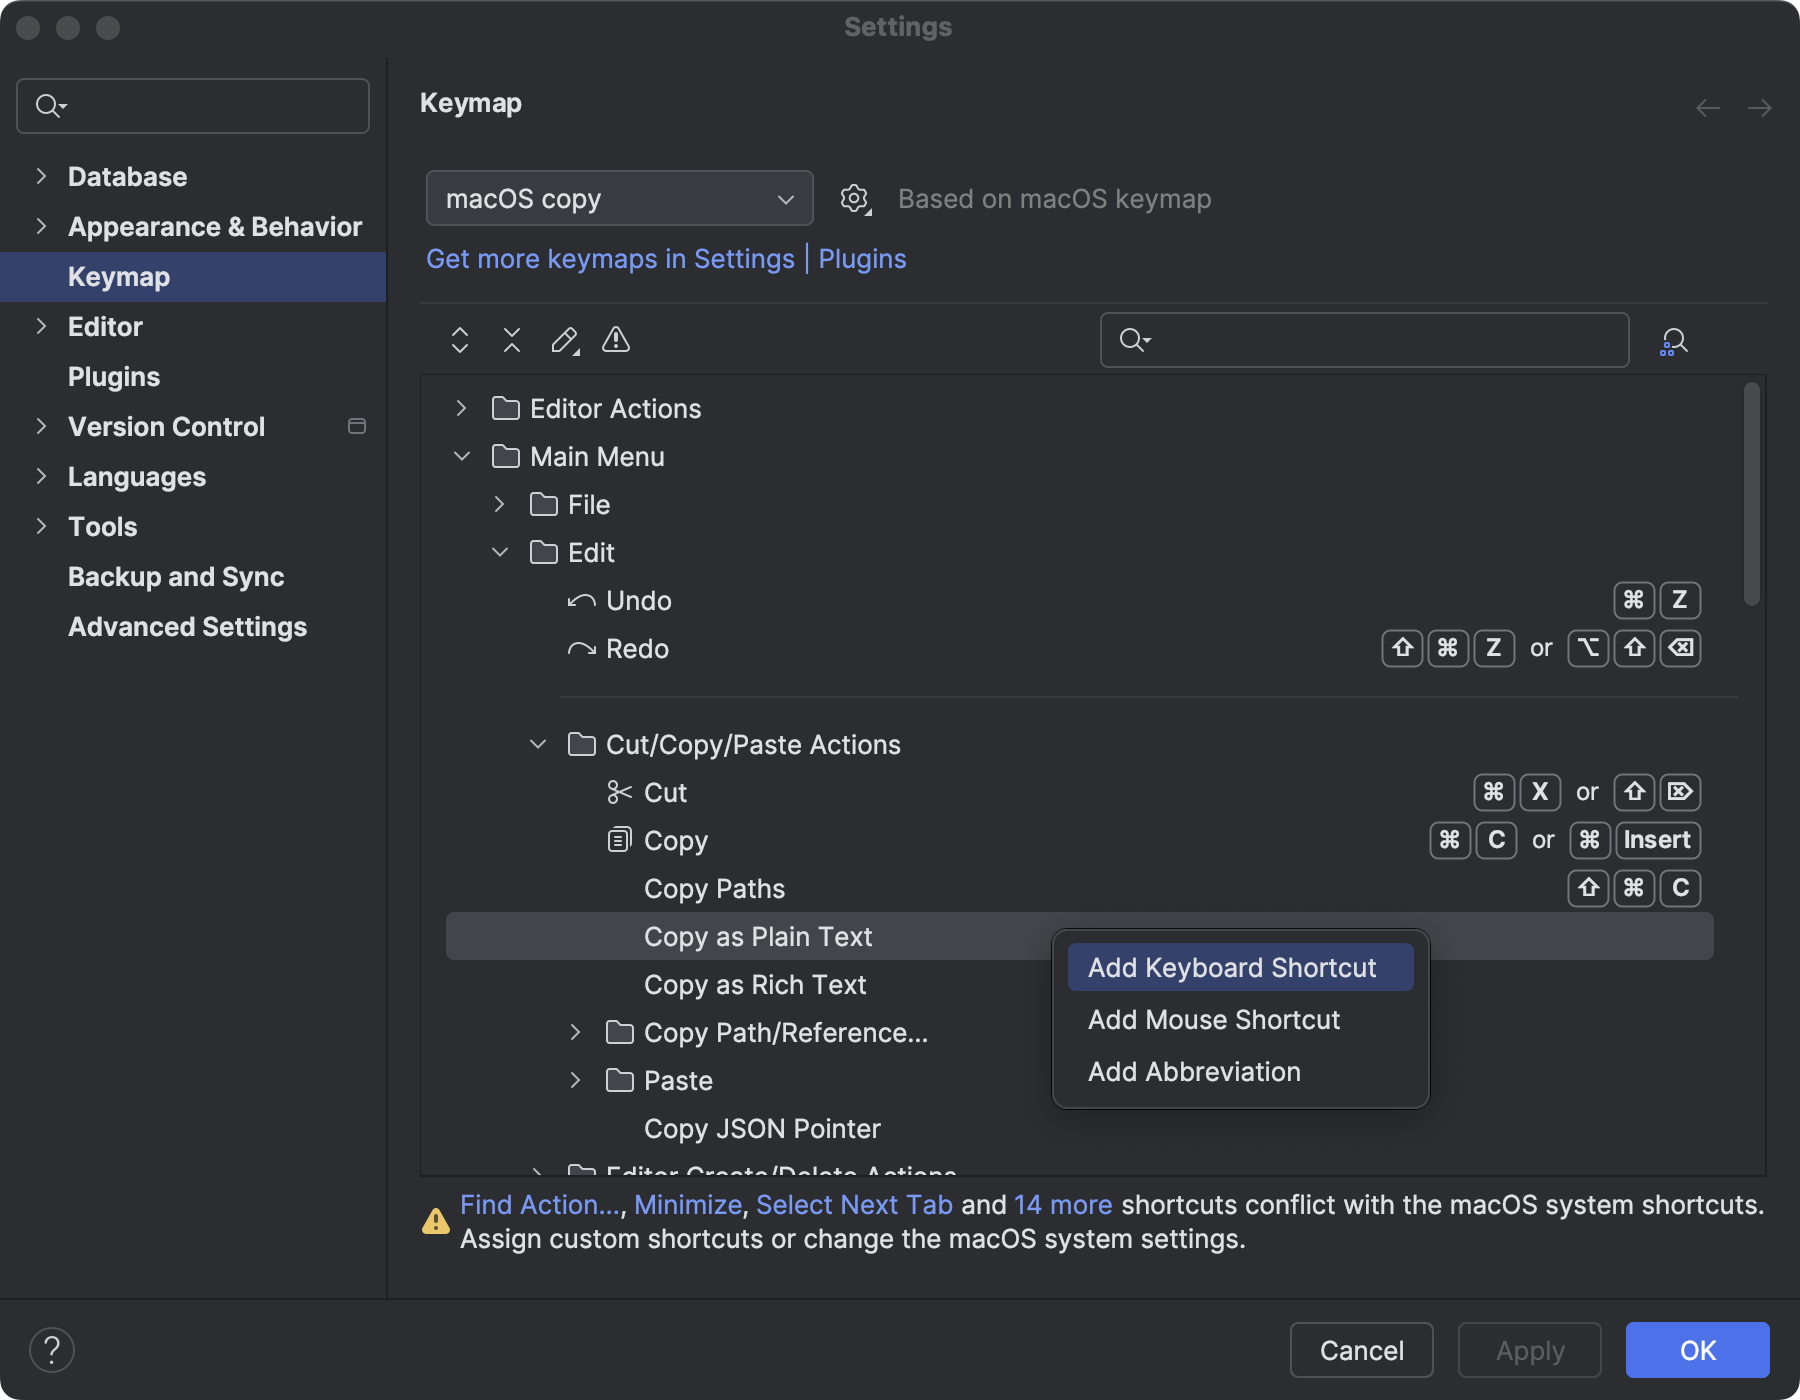
Task: Click the Apply button
Action: [1529, 1350]
